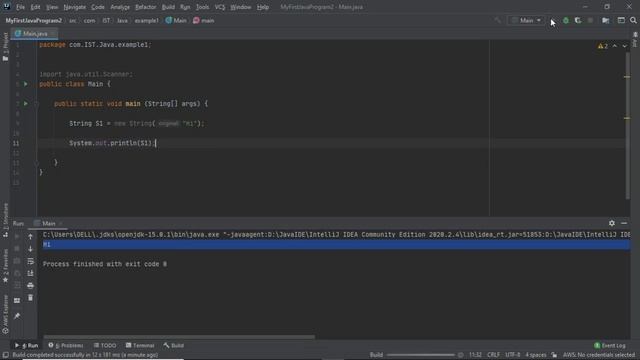Open the Event Log button
This screenshot has width=640, height=360.
pos(610,345)
